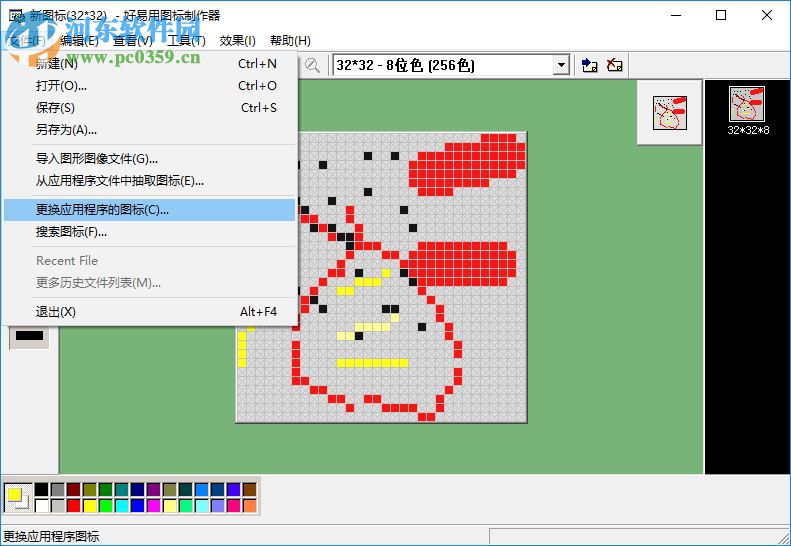Screen dimensions: 791x546
Task: Open the 查看(V) menu
Action: (x=133, y=41)
